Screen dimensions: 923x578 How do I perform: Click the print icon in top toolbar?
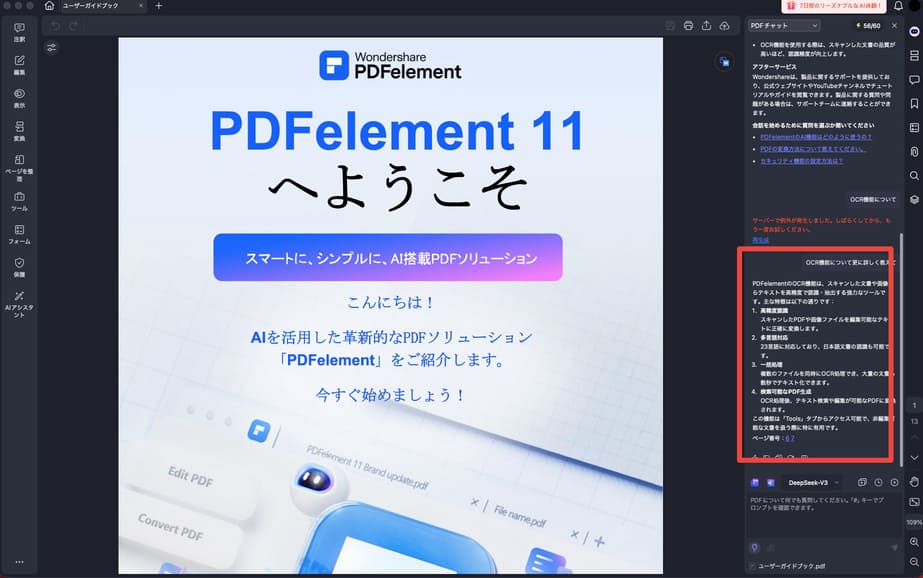[x=687, y=27]
